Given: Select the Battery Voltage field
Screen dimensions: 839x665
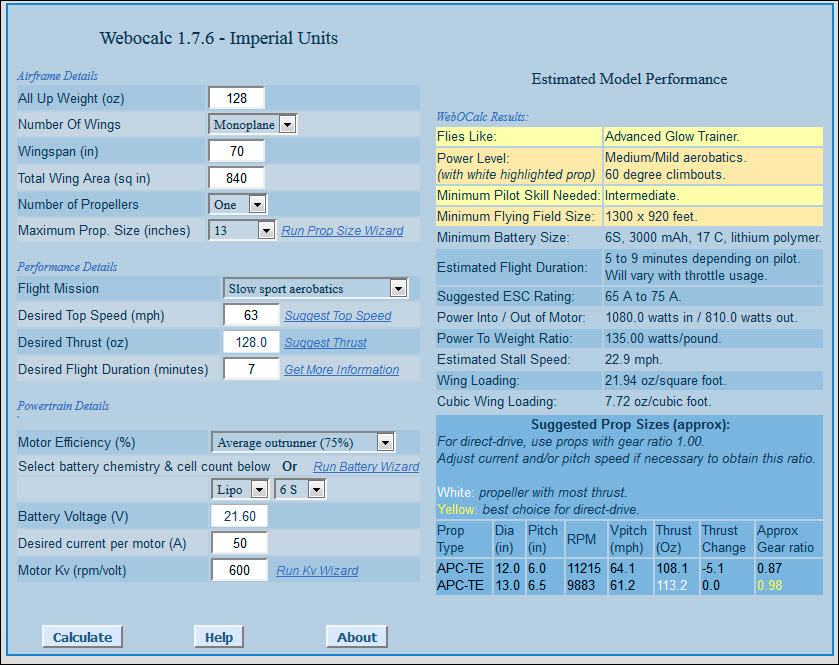Looking at the screenshot, I should click(x=237, y=516).
